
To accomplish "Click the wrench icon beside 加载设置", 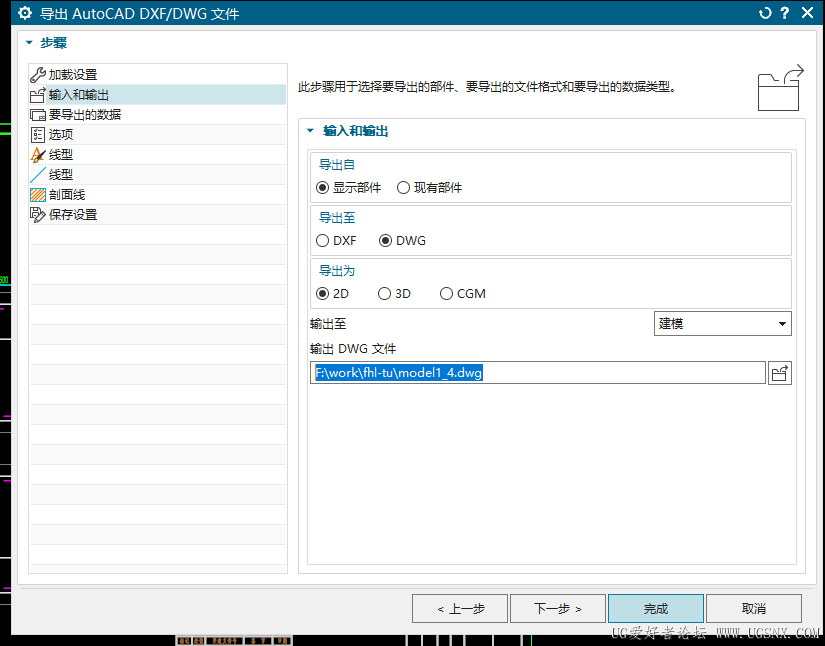I will pyautogui.click(x=38, y=75).
